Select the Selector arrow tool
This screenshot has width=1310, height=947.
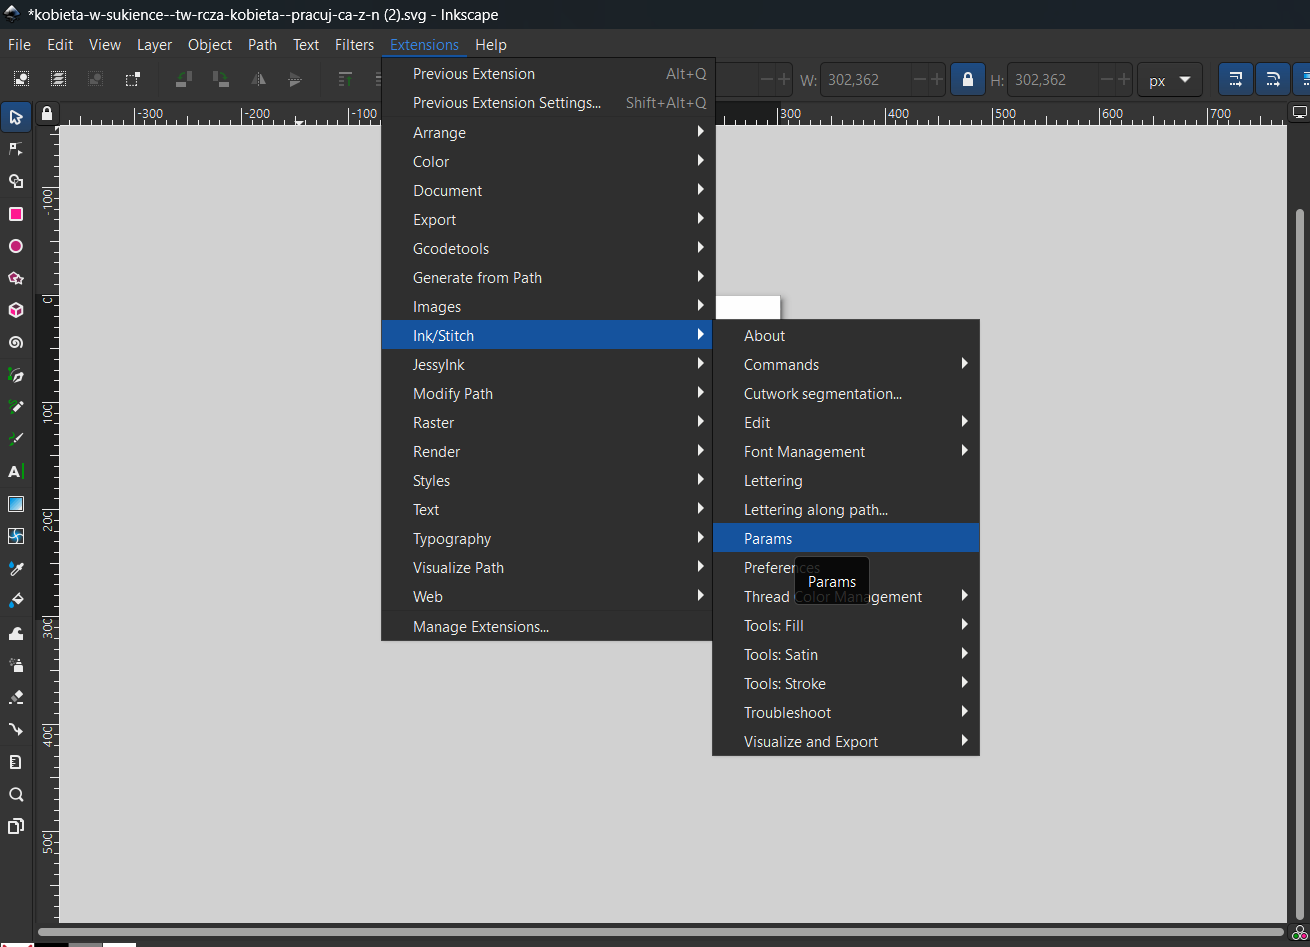pyautogui.click(x=16, y=117)
